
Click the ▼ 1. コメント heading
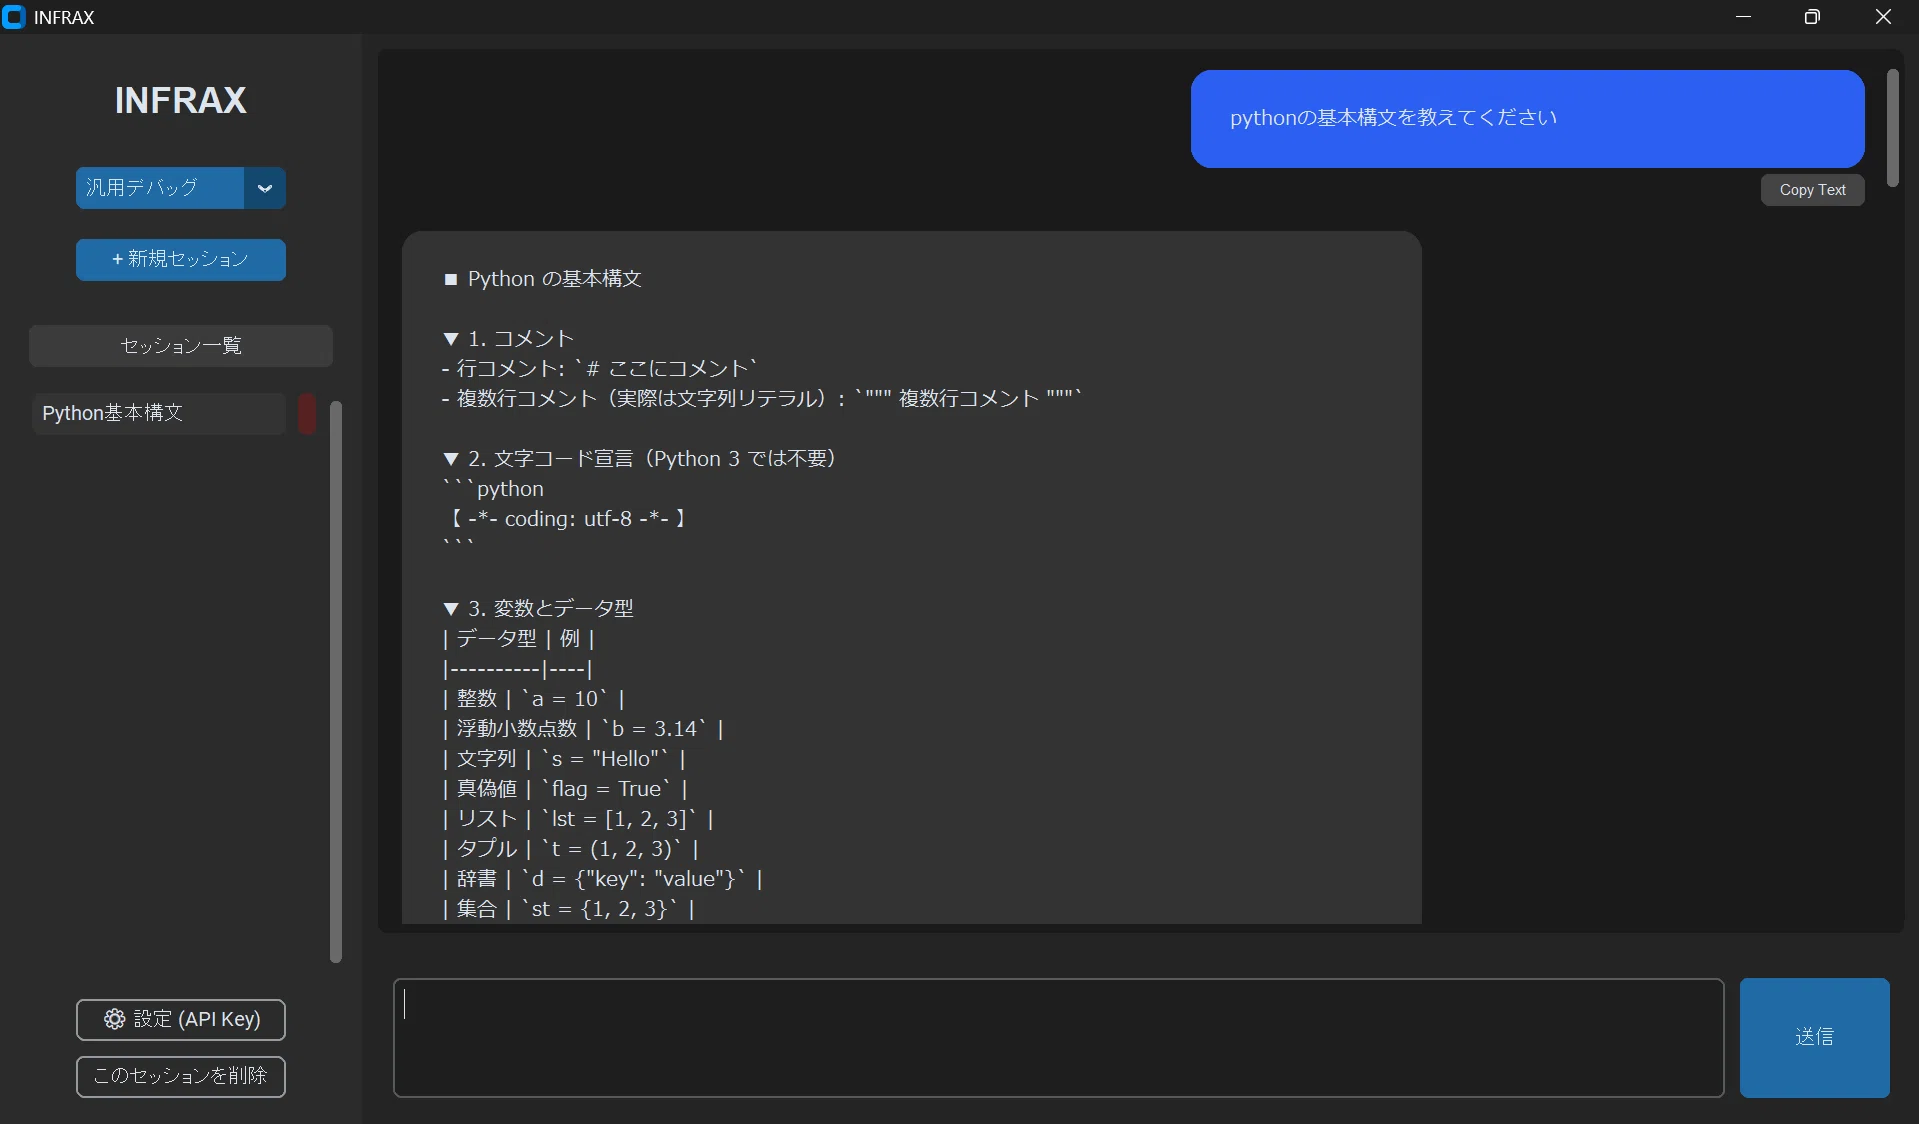(x=508, y=339)
